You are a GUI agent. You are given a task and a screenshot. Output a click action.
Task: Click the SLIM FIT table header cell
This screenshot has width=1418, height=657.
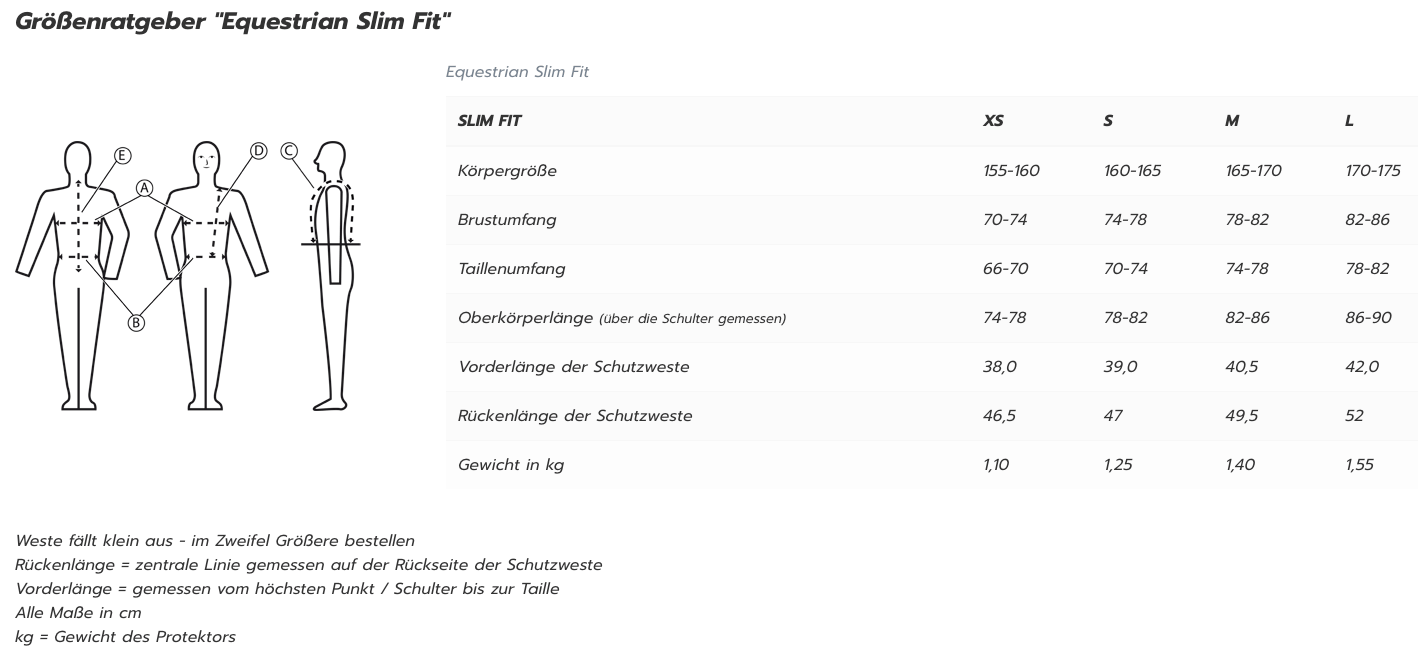pos(490,121)
